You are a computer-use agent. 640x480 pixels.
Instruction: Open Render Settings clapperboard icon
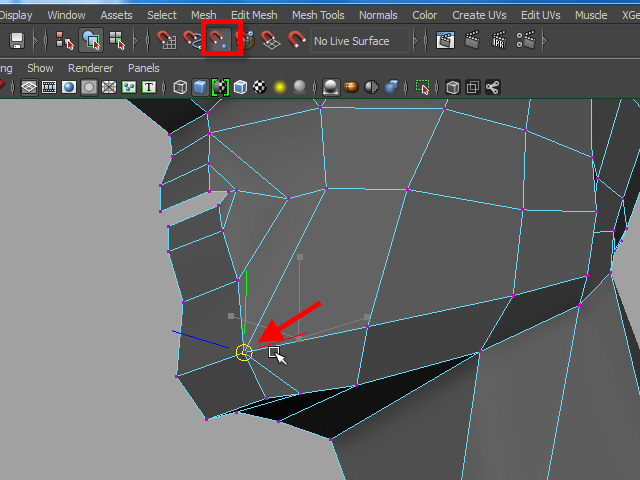click(x=526, y=40)
